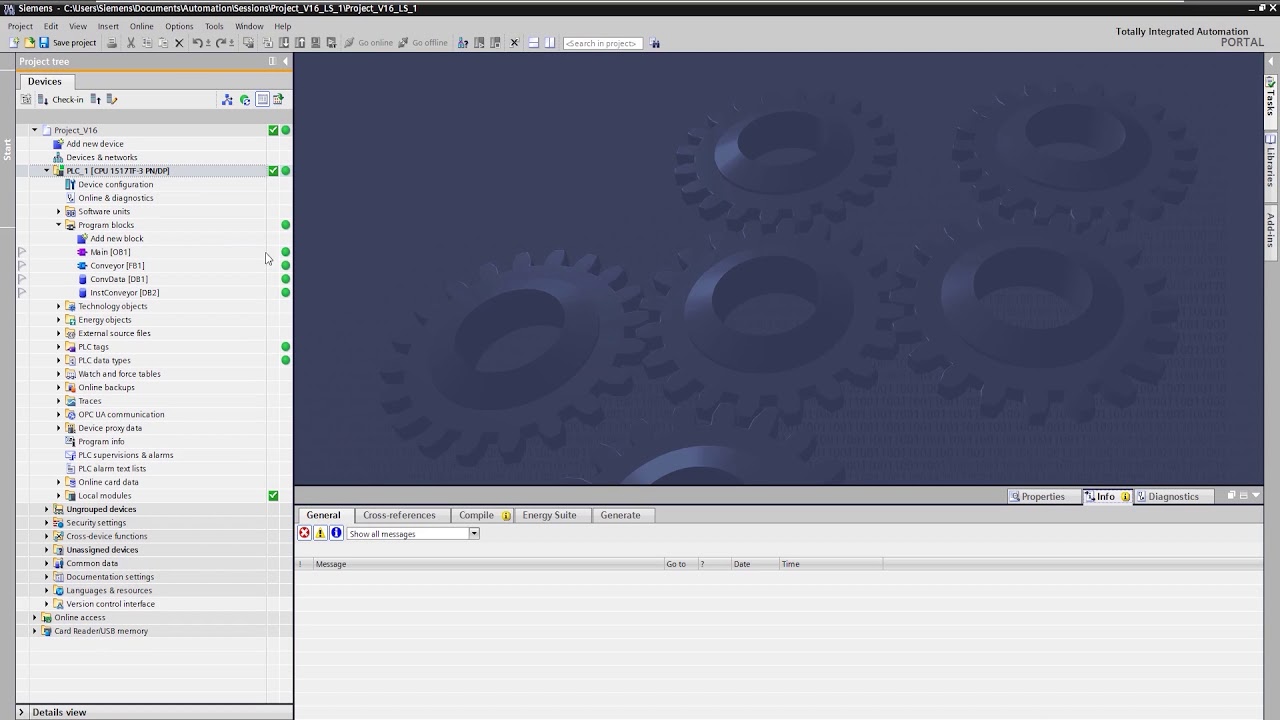Toggle the information messages filter icon
This screenshot has width=1280, height=720.
coord(336,533)
